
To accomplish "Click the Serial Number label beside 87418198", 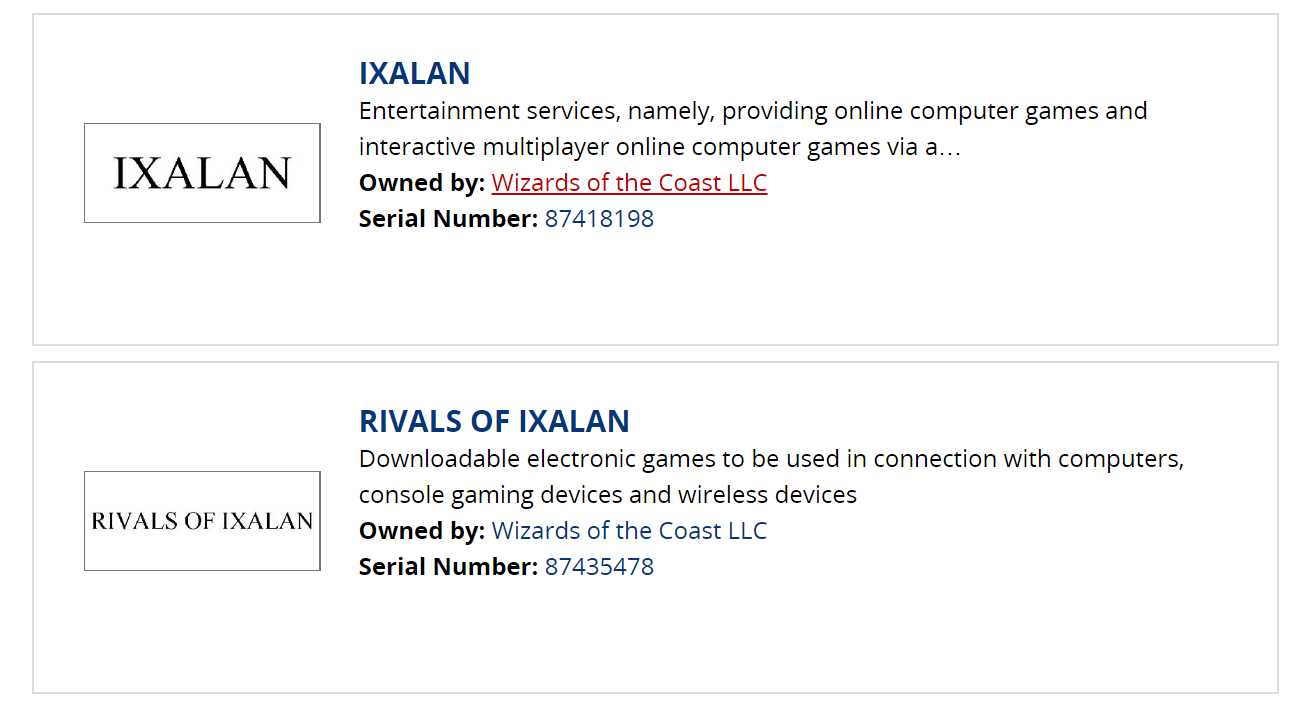I will point(448,219).
